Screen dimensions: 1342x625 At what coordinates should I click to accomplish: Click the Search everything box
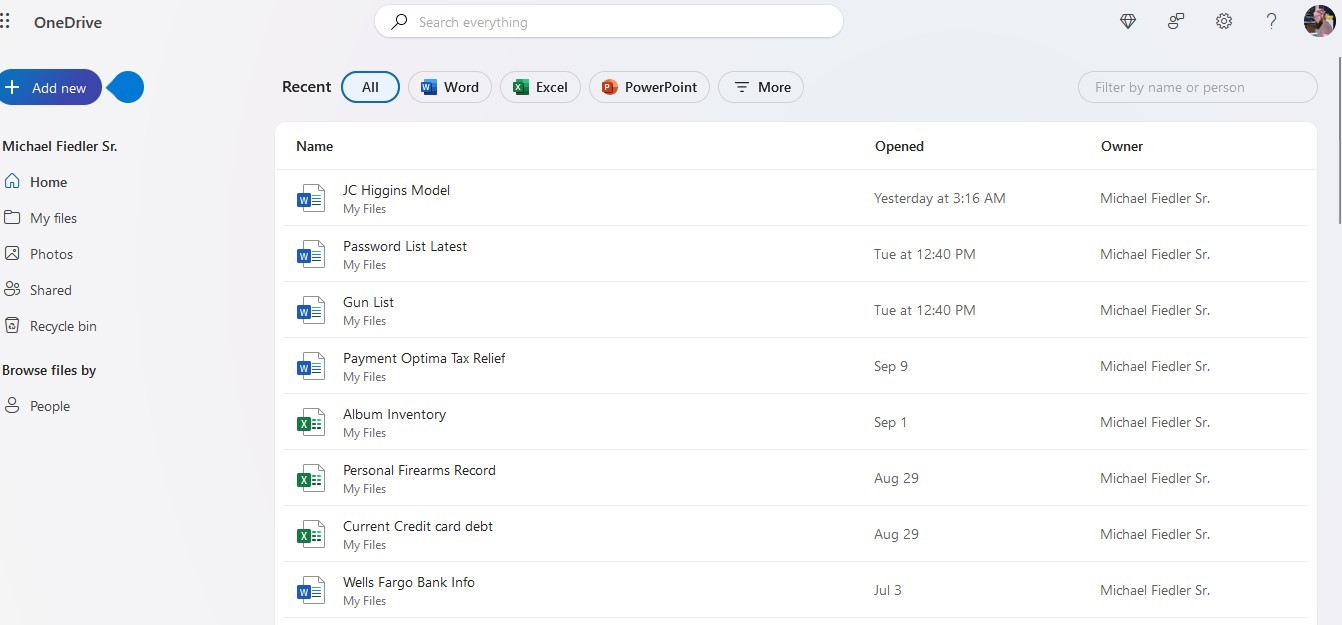pyautogui.click(x=609, y=22)
